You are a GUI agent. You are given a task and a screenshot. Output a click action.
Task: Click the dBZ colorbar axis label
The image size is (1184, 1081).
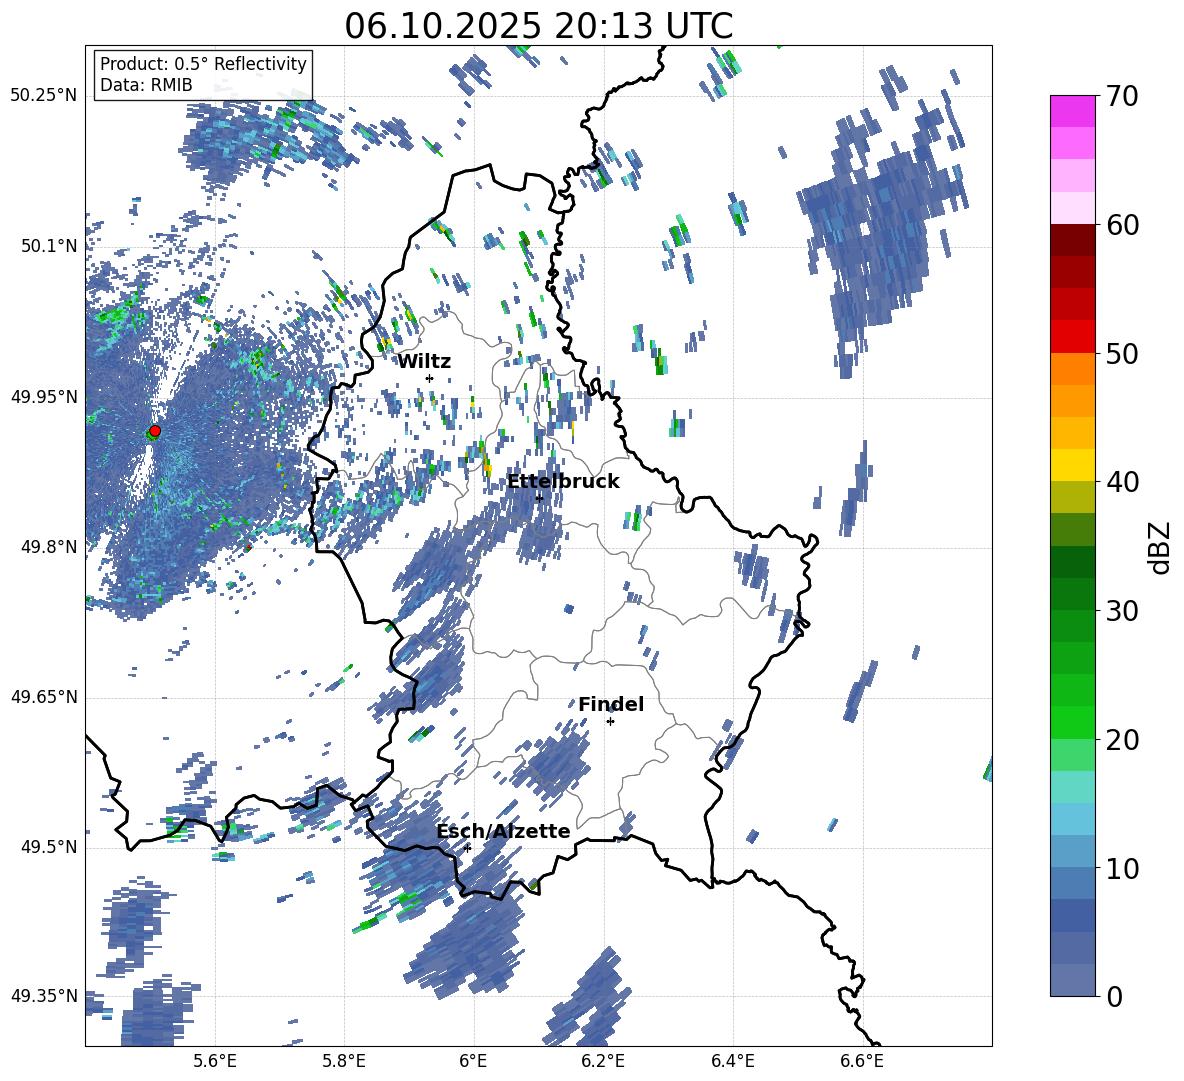(1160, 547)
